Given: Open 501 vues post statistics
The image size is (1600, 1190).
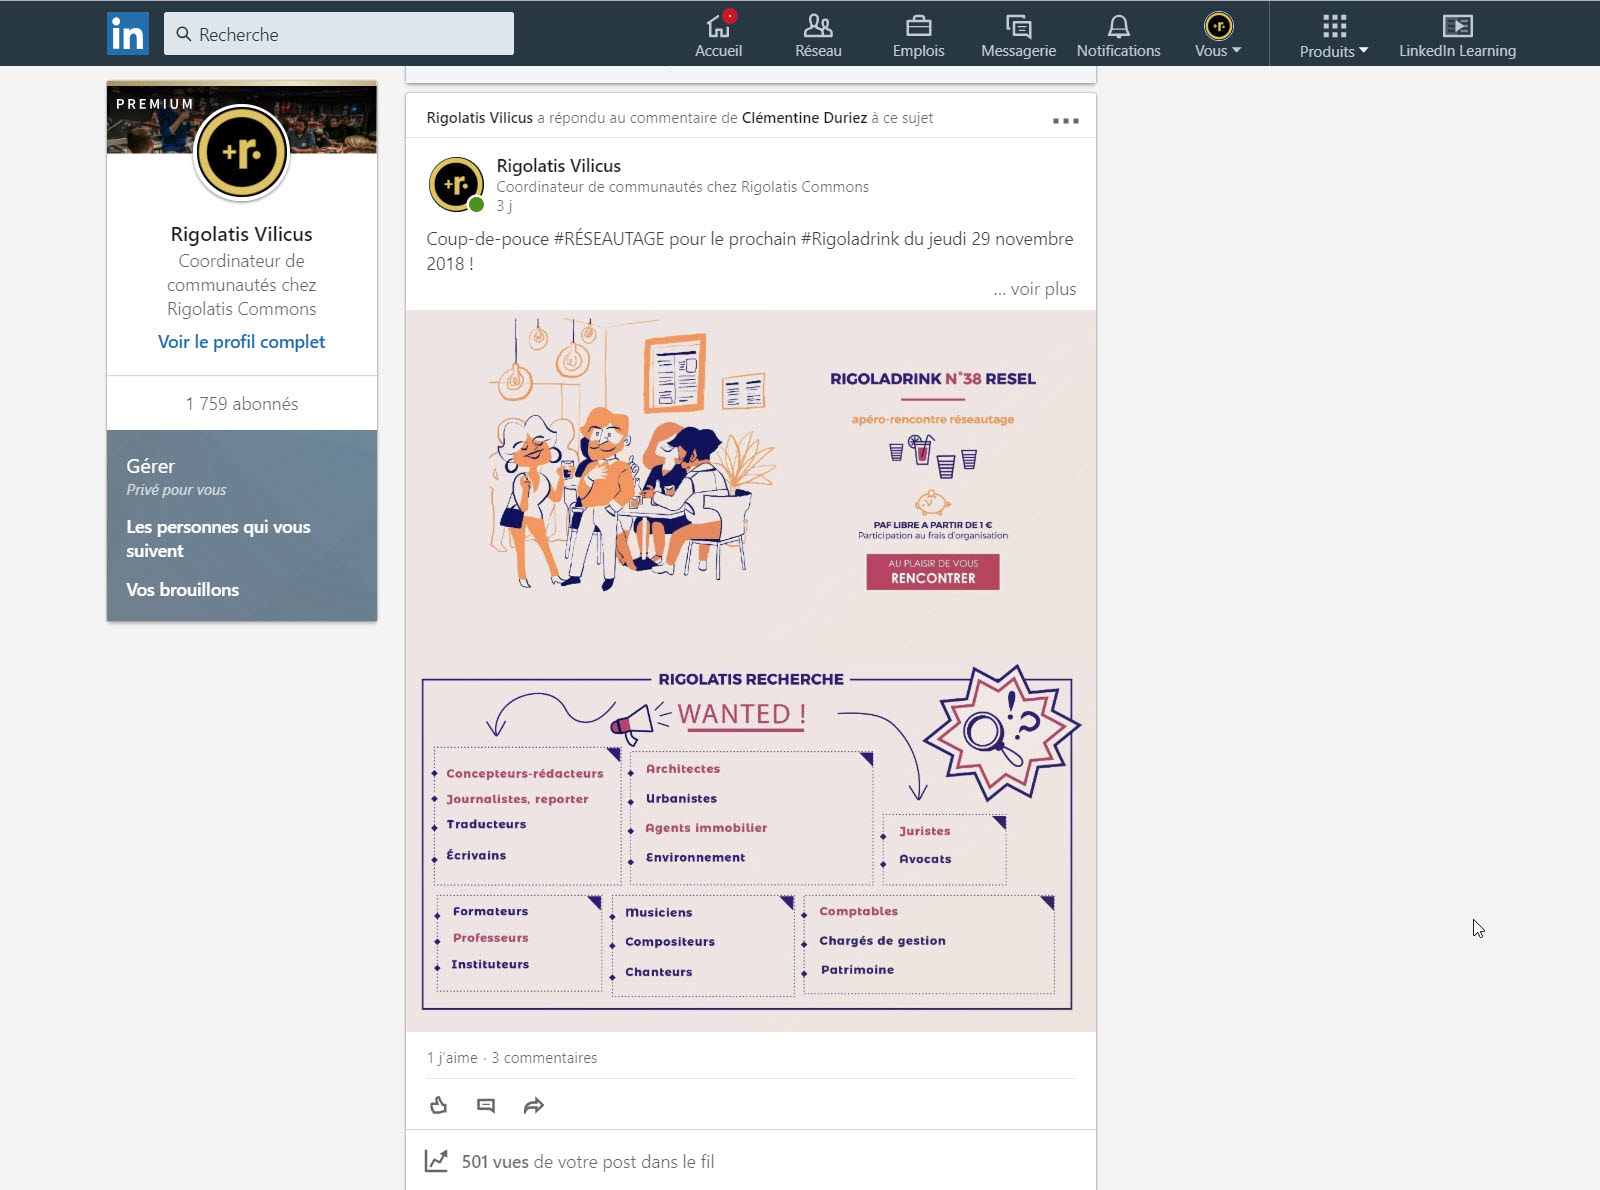Looking at the screenshot, I should point(588,1162).
